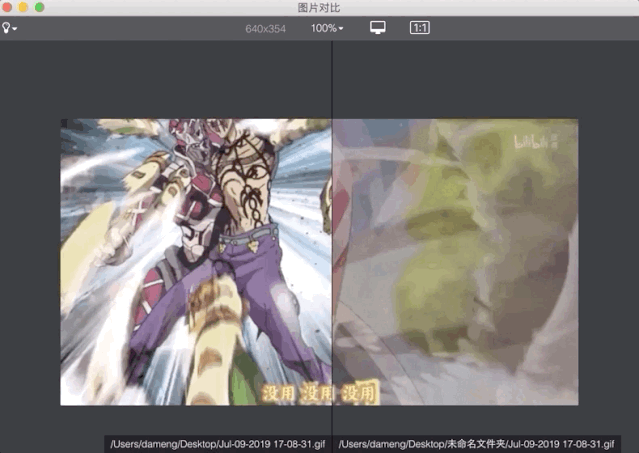Image resolution: width=639 pixels, height=453 pixels.
Task: Click the right blurred comparison image
Action: pos(455,262)
